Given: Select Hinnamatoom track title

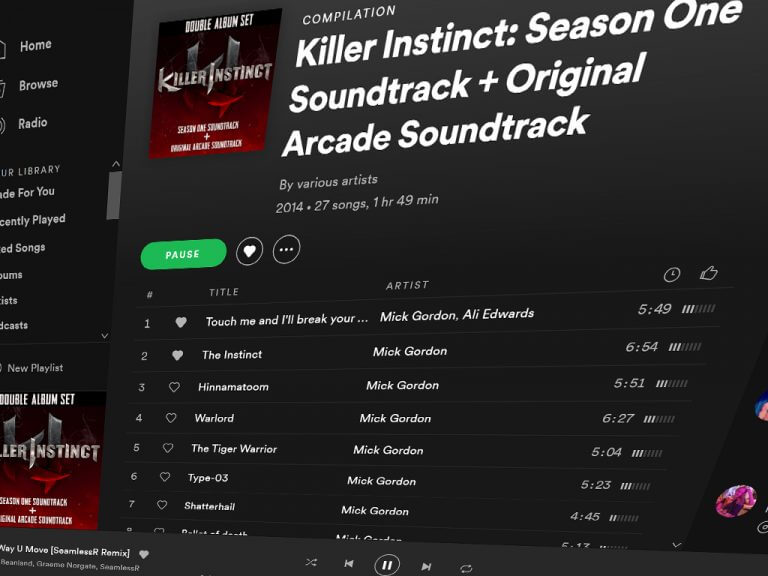Looking at the screenshot, I should pyautogui.click(x=233, y=387).
